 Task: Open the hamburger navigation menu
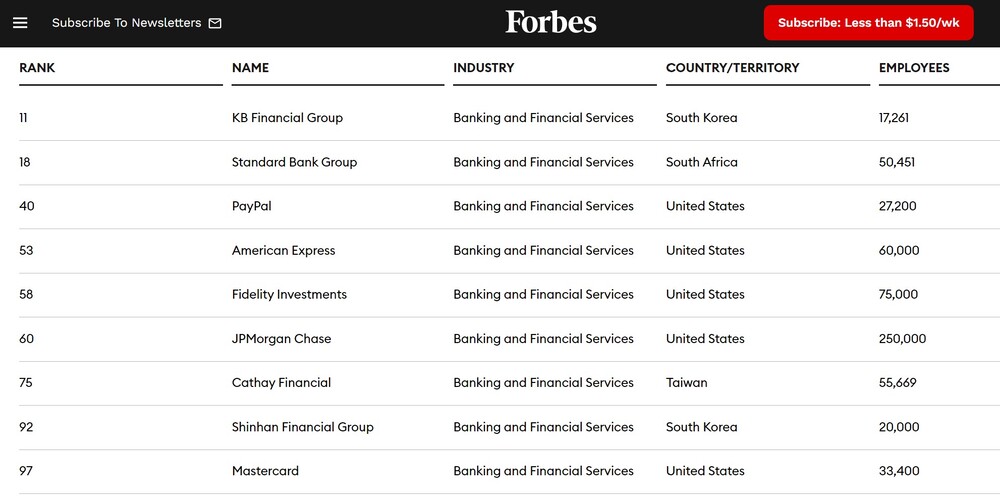(20, 23)
